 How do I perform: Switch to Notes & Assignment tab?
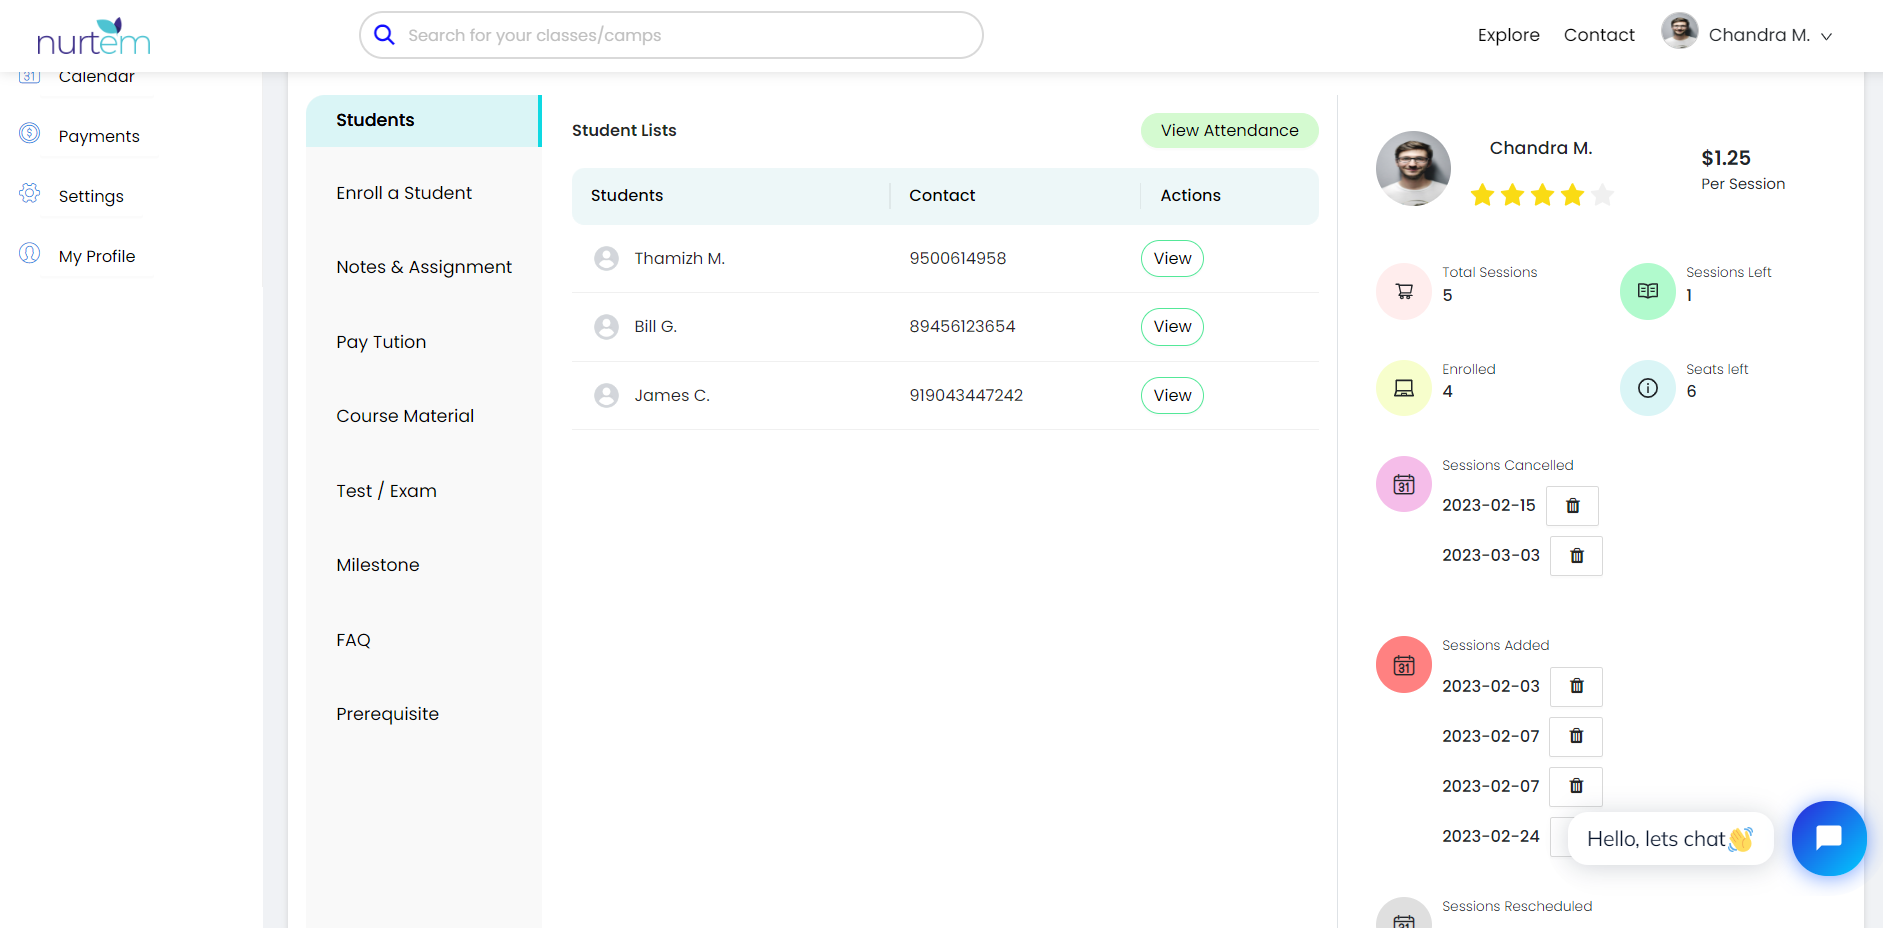424,267
